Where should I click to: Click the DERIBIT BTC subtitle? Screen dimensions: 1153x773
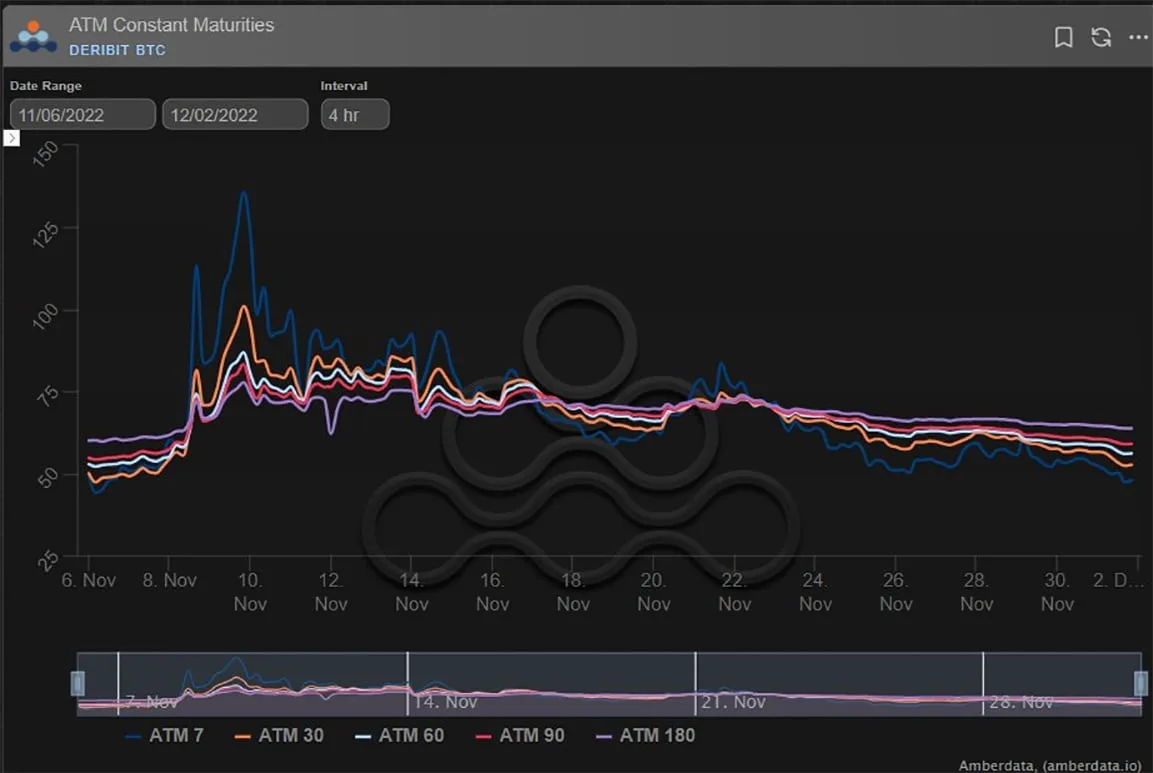[x=117, y=50]
